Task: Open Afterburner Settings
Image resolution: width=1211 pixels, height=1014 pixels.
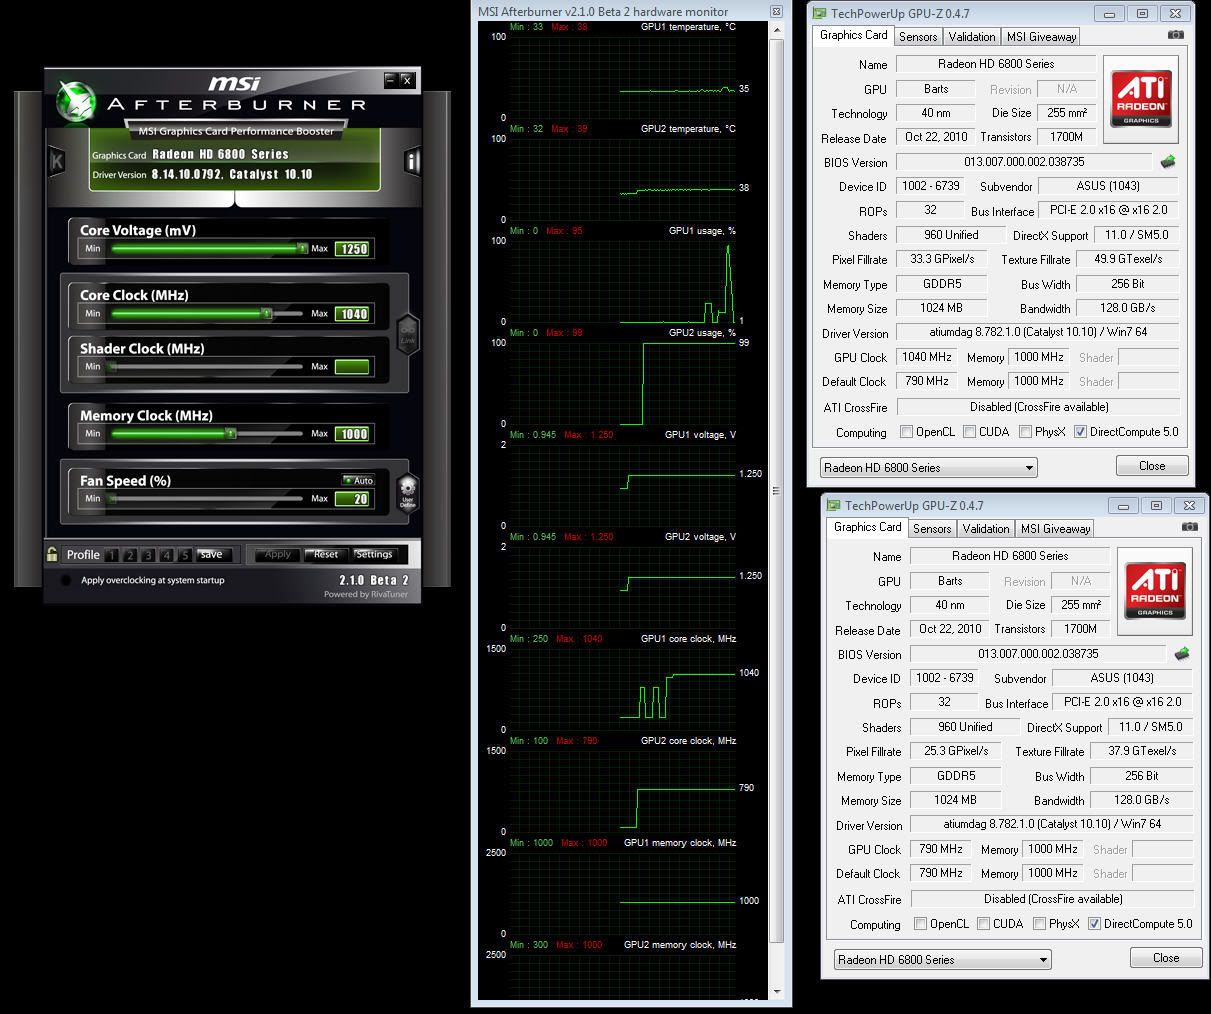Action: [x=374, y=554]
